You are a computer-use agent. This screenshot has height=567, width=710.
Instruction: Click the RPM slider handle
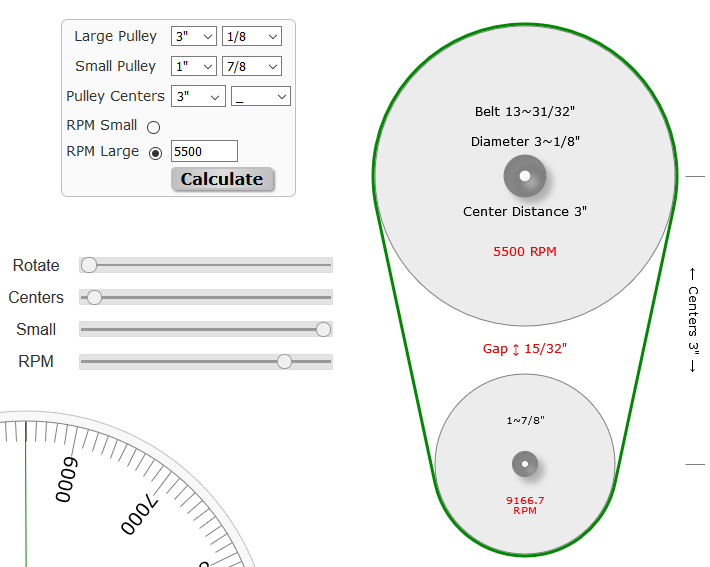284,361
